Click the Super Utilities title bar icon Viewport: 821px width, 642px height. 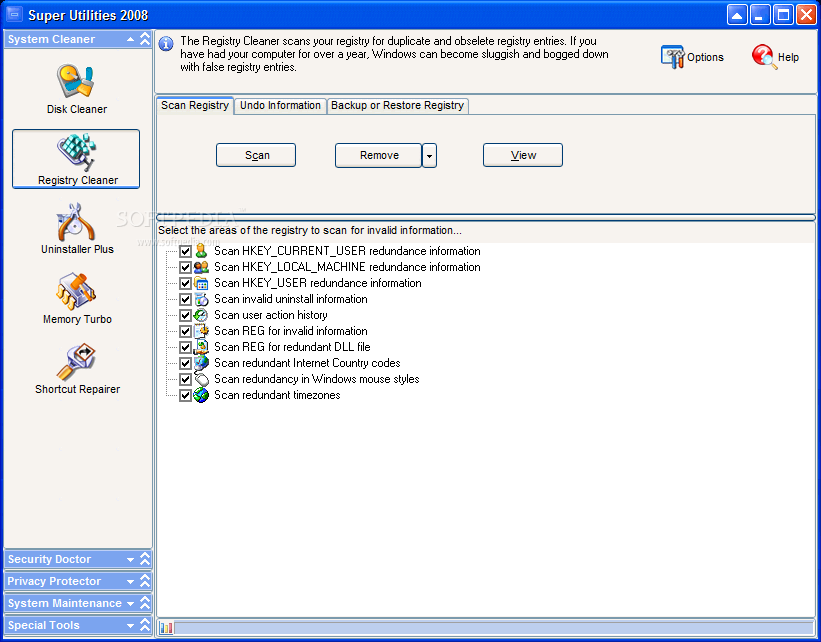coord(14,15)
